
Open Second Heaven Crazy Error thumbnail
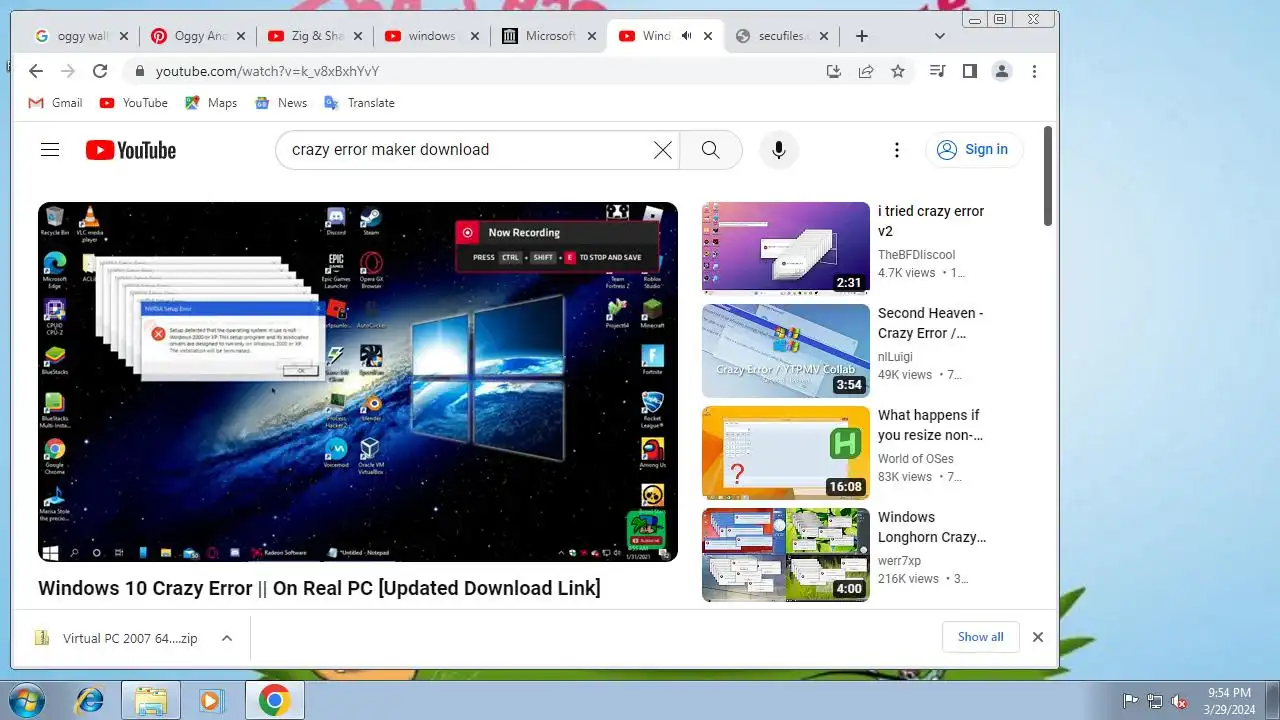786,350
